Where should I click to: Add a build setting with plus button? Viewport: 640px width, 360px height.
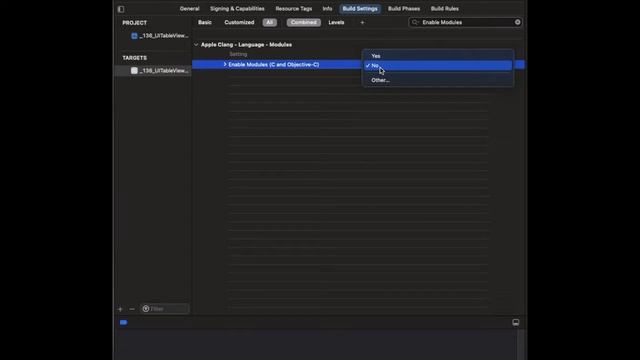(x=362, y=22)
